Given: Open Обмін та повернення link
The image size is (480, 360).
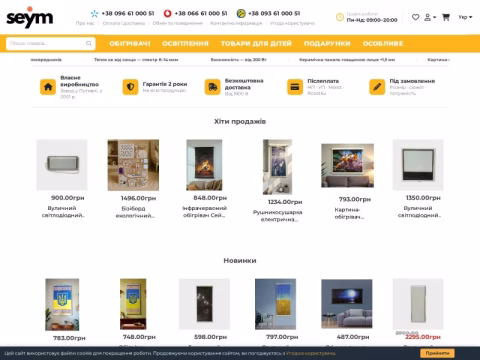Looking at the screenshot, I should pyautogui.click(x=177, y=23).
